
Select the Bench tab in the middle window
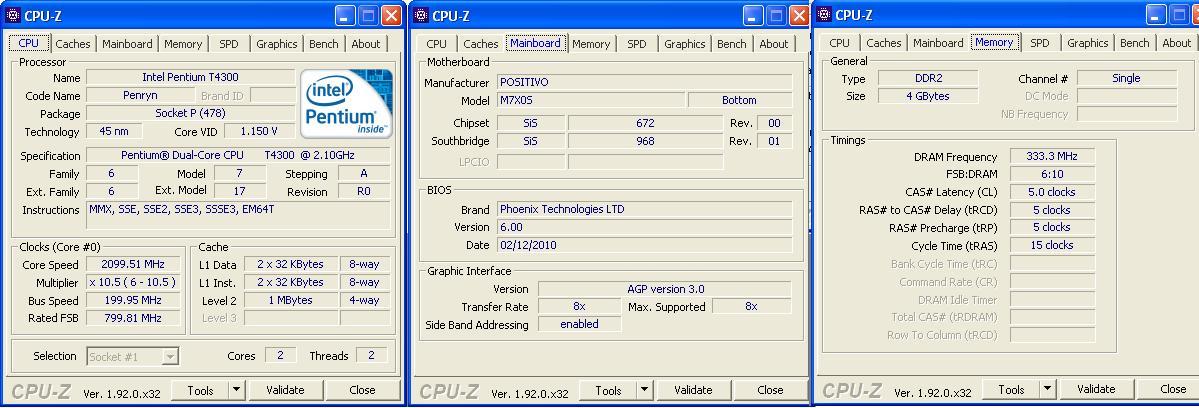pyautogui.click(x=732, y=44)
